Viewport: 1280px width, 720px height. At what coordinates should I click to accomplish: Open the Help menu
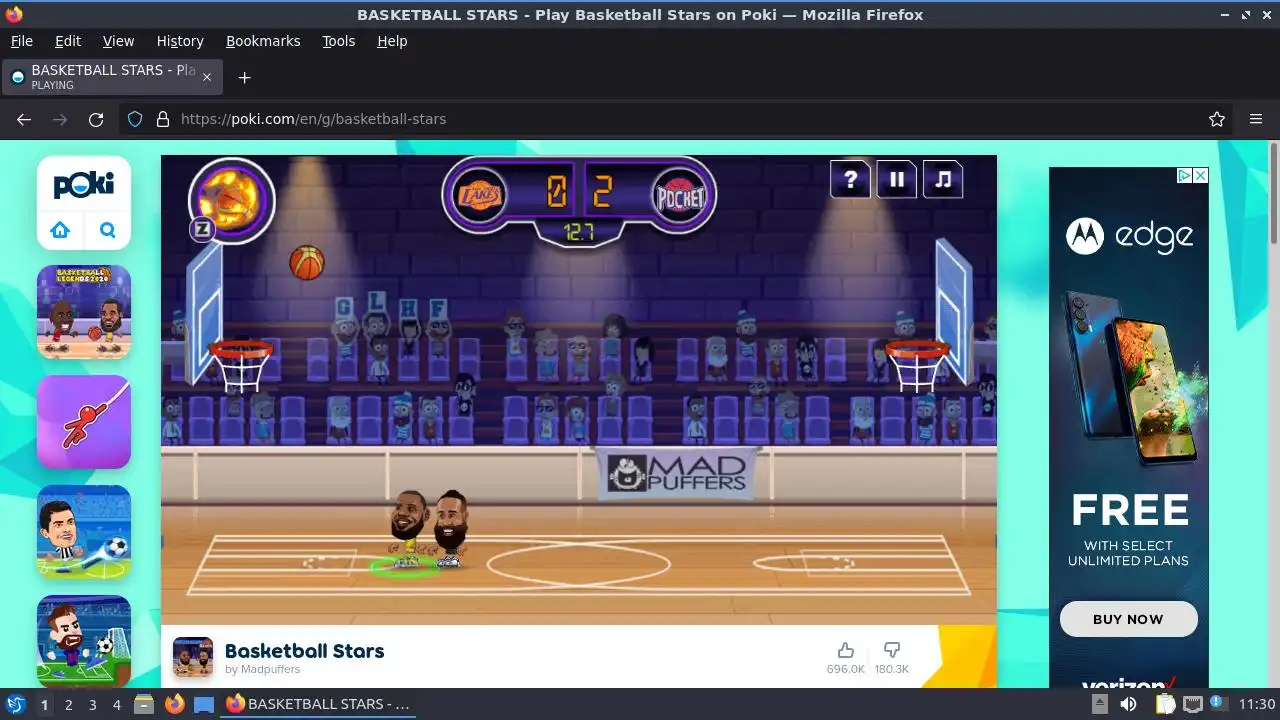pos(392,41)
